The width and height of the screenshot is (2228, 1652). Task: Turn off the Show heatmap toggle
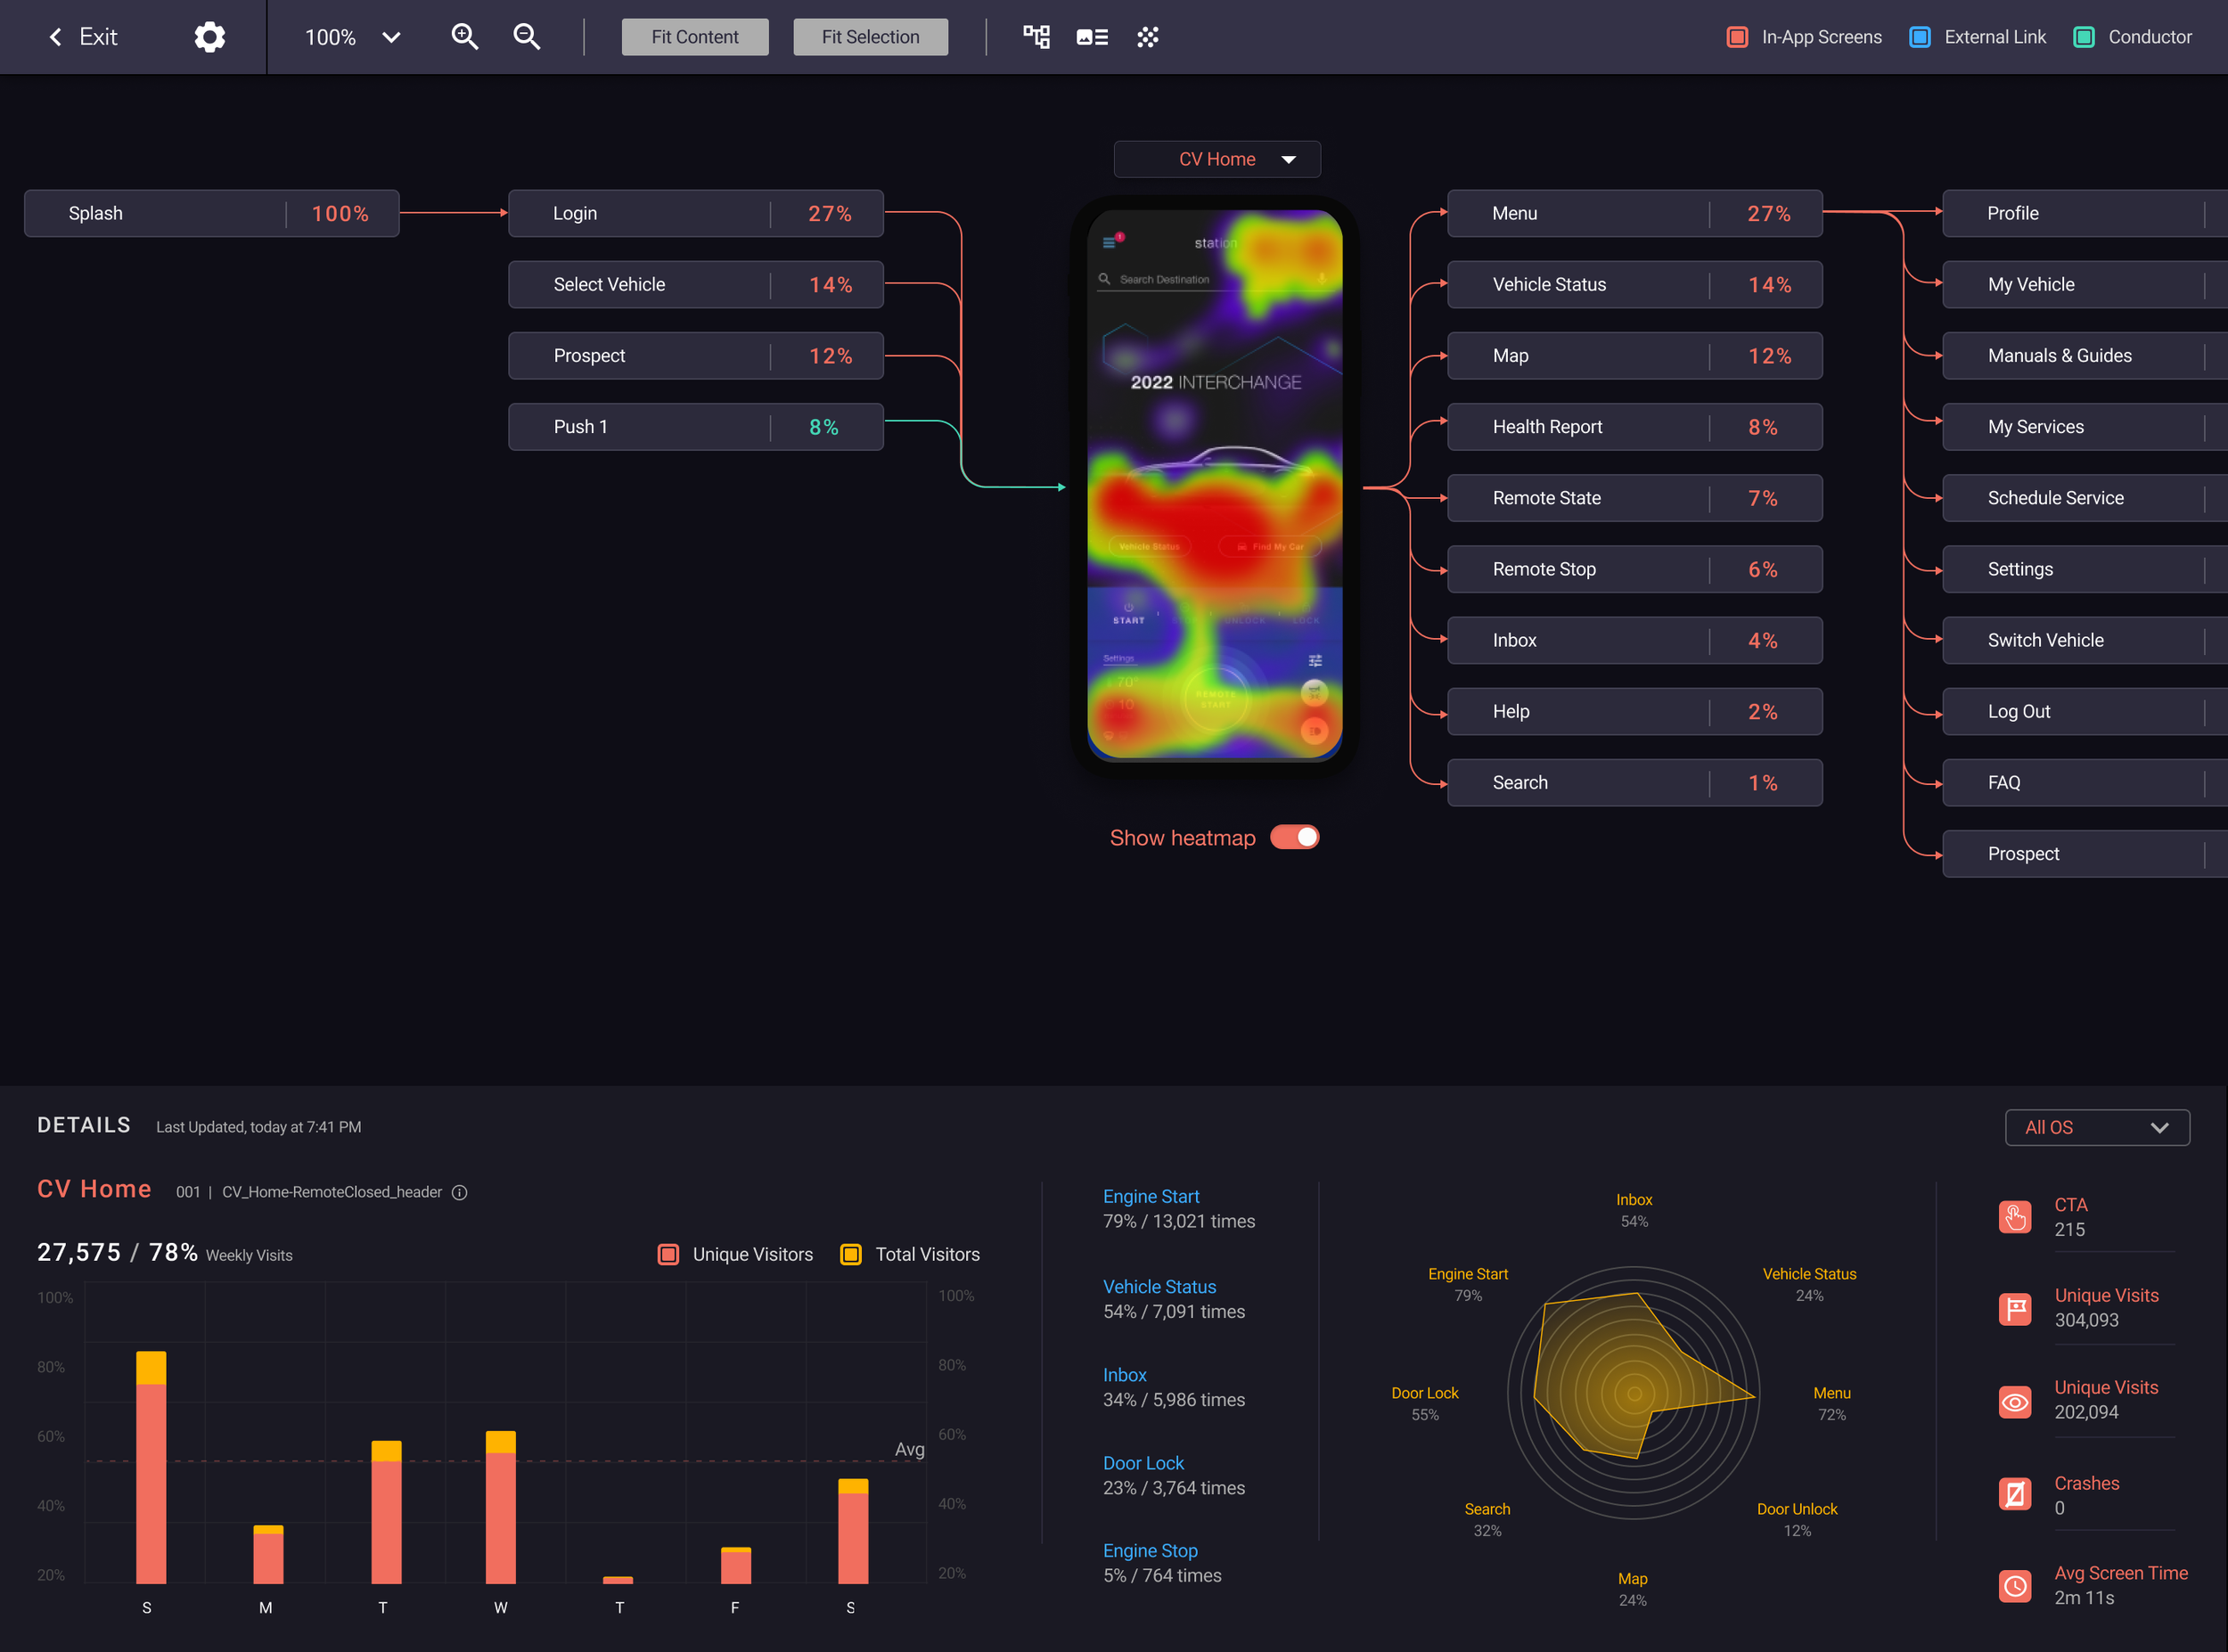click(x=1294, y=837)
